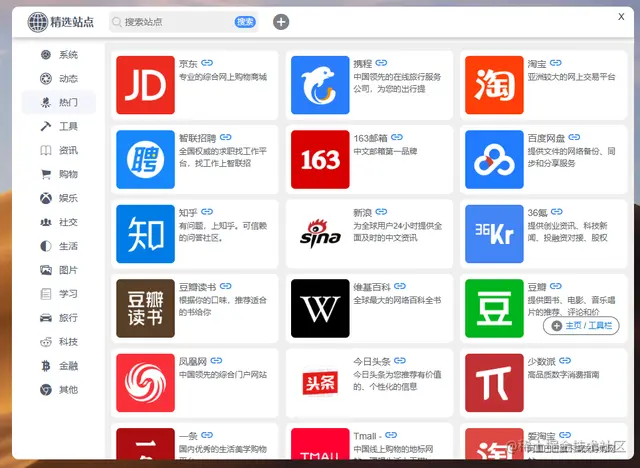Open the 携程 dolphin logo tile
The height and width of the screenshot is (468, 640).
point(320,85)
